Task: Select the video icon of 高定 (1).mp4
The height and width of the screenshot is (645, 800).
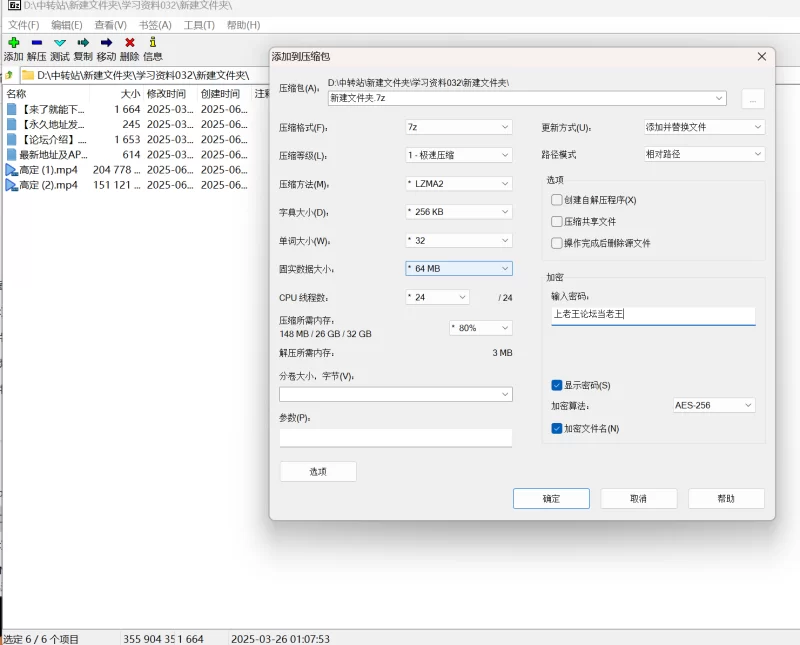Action: (x=11, y=170)
